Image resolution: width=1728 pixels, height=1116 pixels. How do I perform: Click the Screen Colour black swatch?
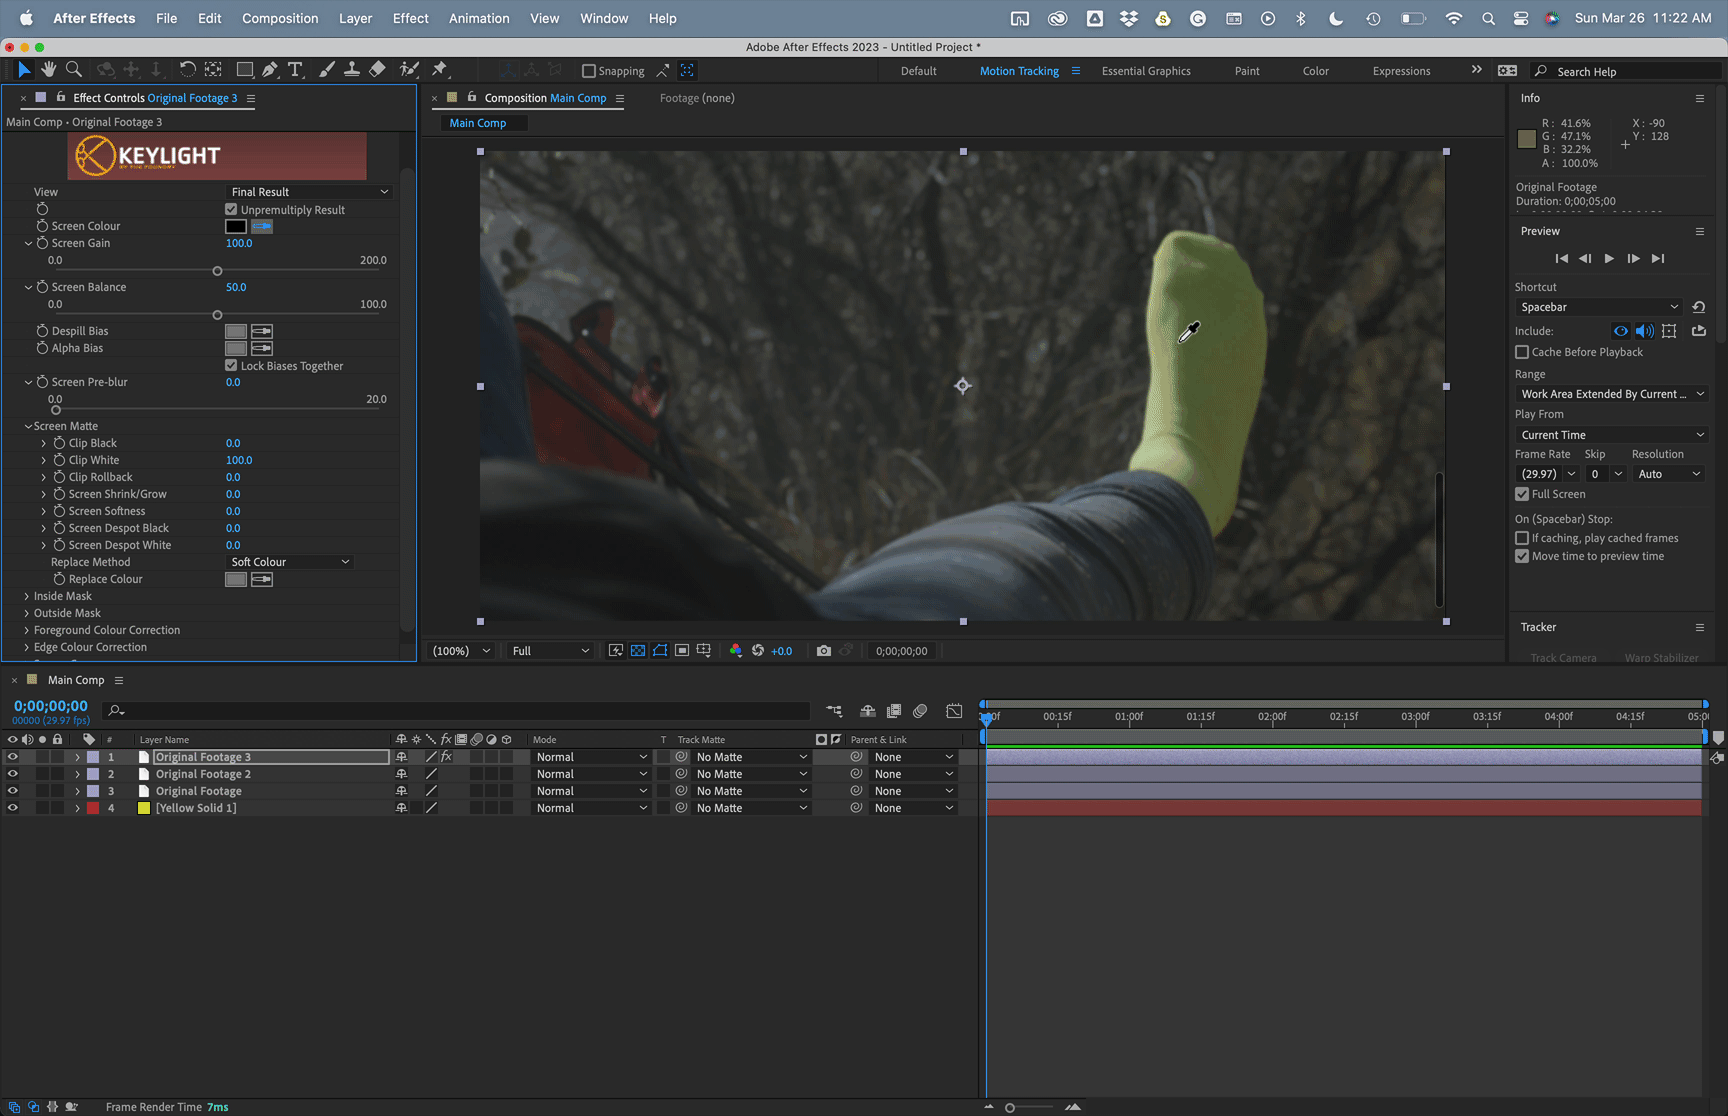click(x=236, y=226)
